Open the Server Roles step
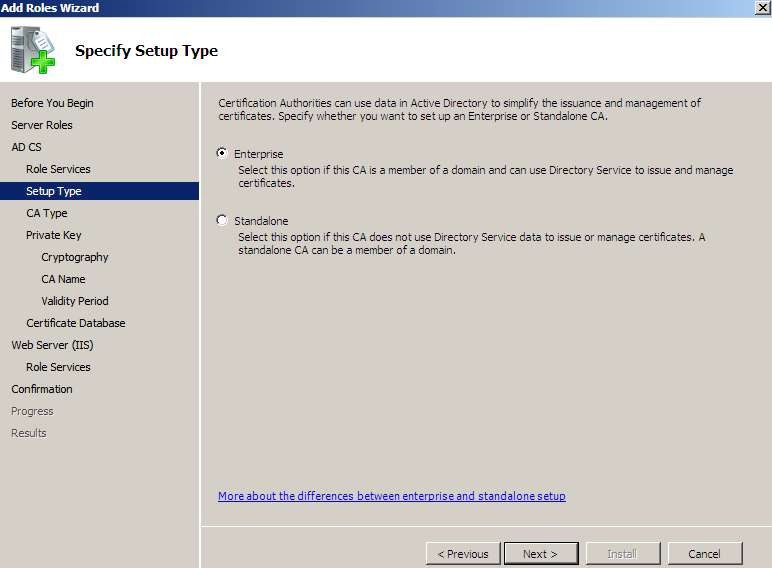The image size is (772, 568). point(42,125)
